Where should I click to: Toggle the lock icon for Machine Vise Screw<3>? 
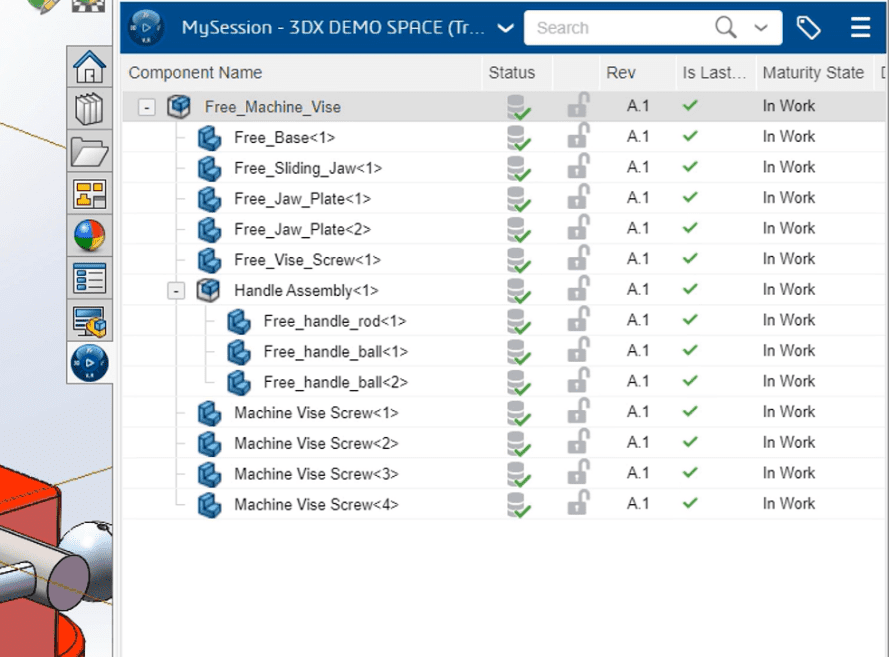click(578, 473)
